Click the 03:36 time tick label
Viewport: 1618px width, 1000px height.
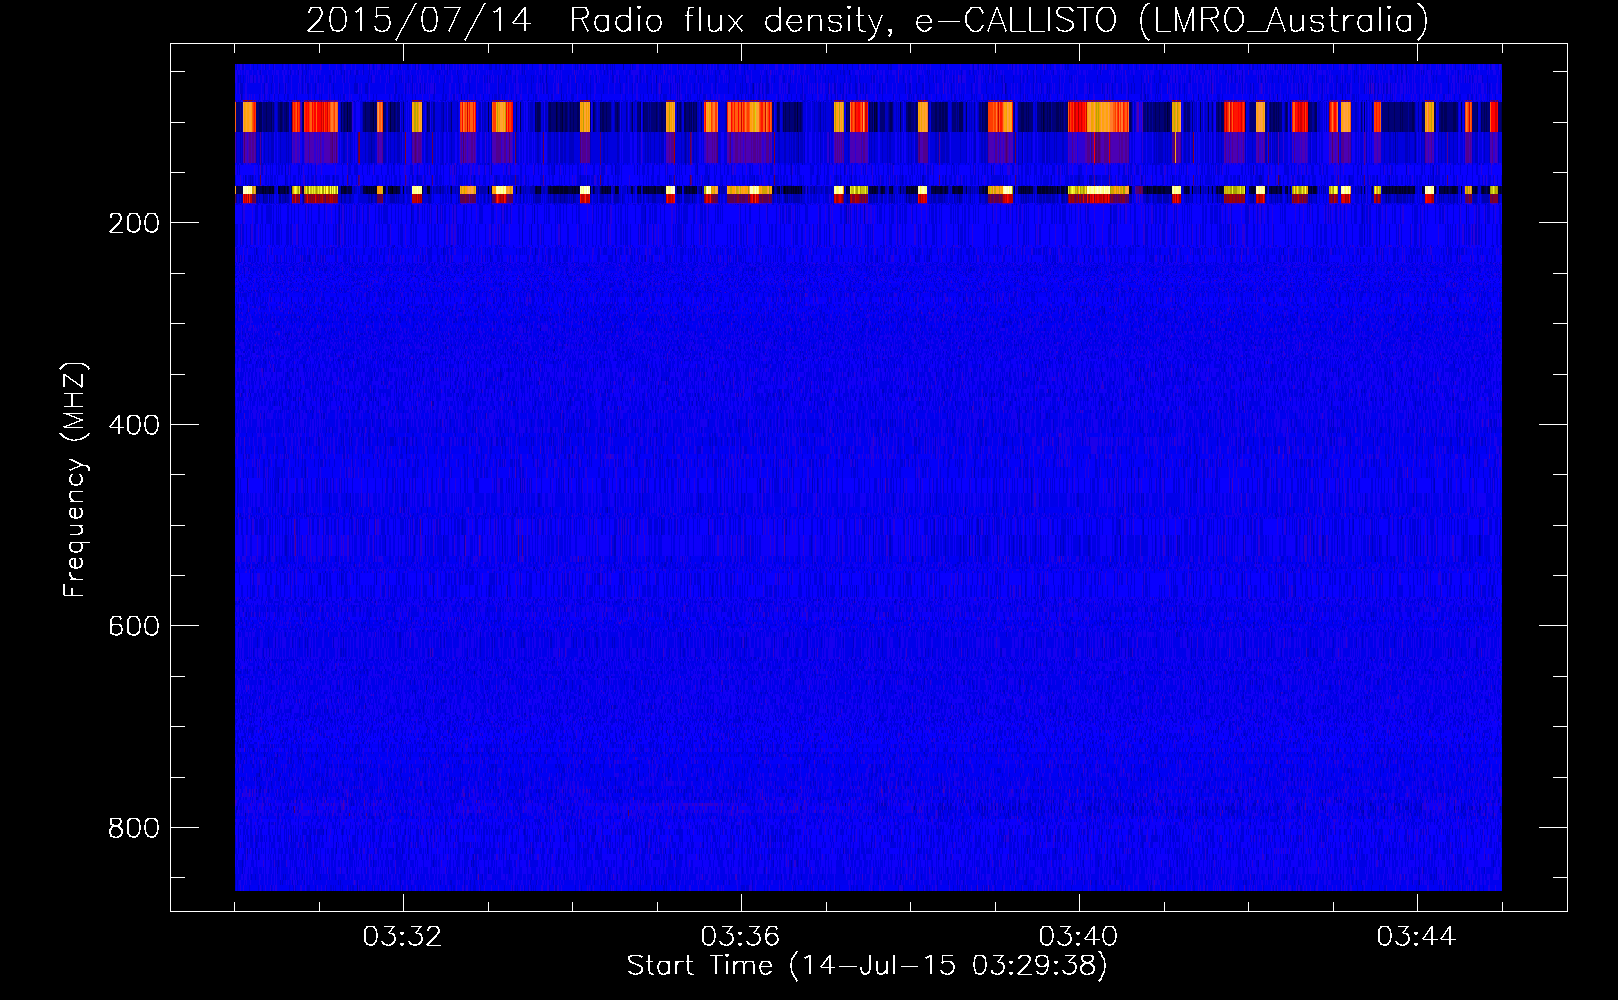tap(741, 937)
